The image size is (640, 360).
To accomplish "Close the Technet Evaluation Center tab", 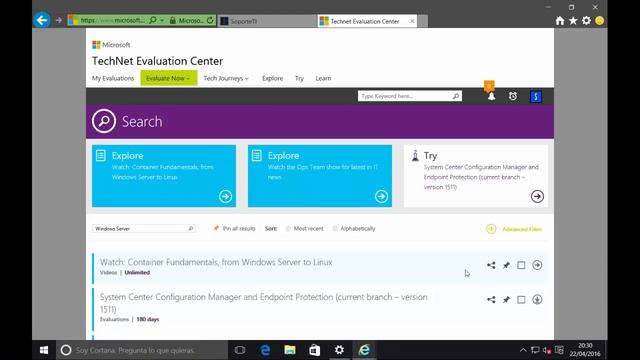I will click(412, 21).
